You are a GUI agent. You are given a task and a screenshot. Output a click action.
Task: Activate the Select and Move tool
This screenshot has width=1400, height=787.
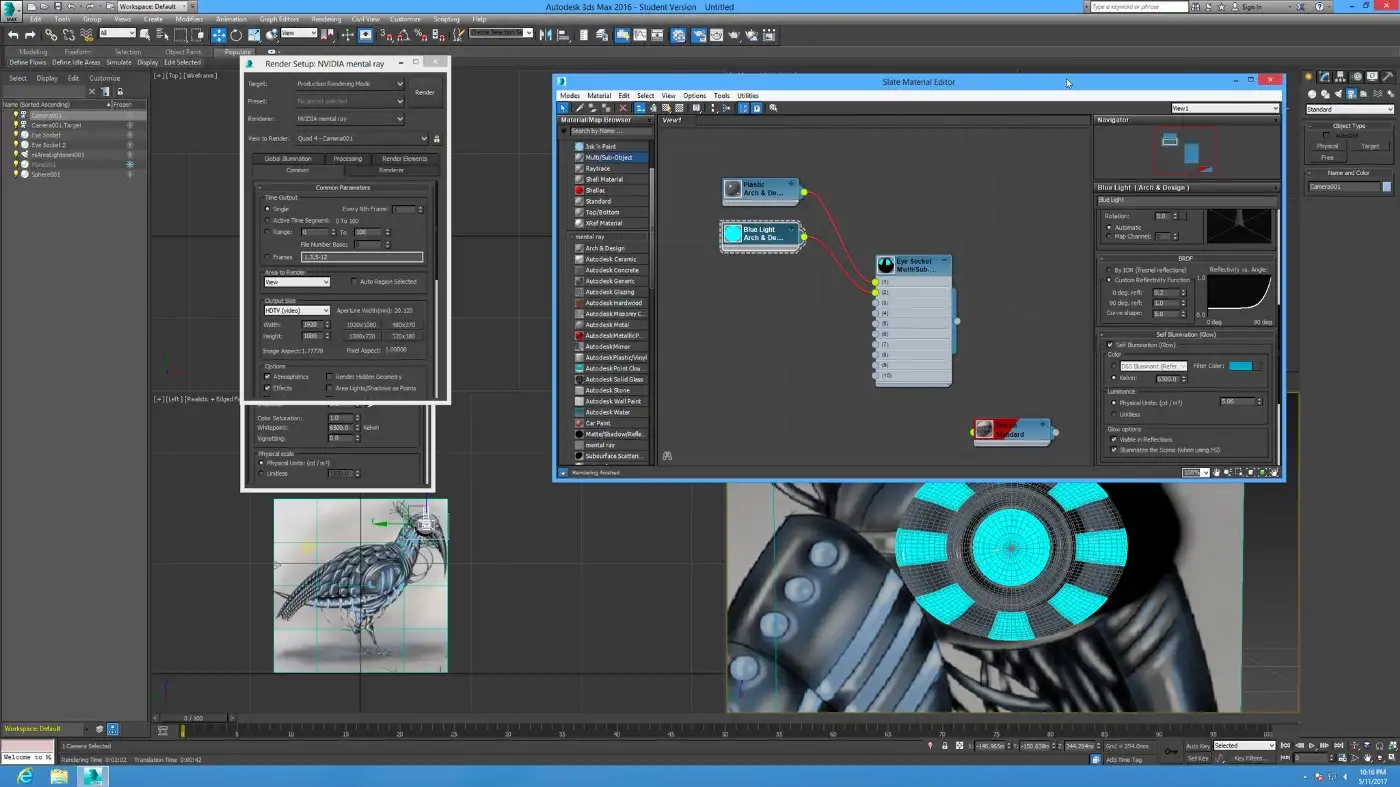click(219, 35)
